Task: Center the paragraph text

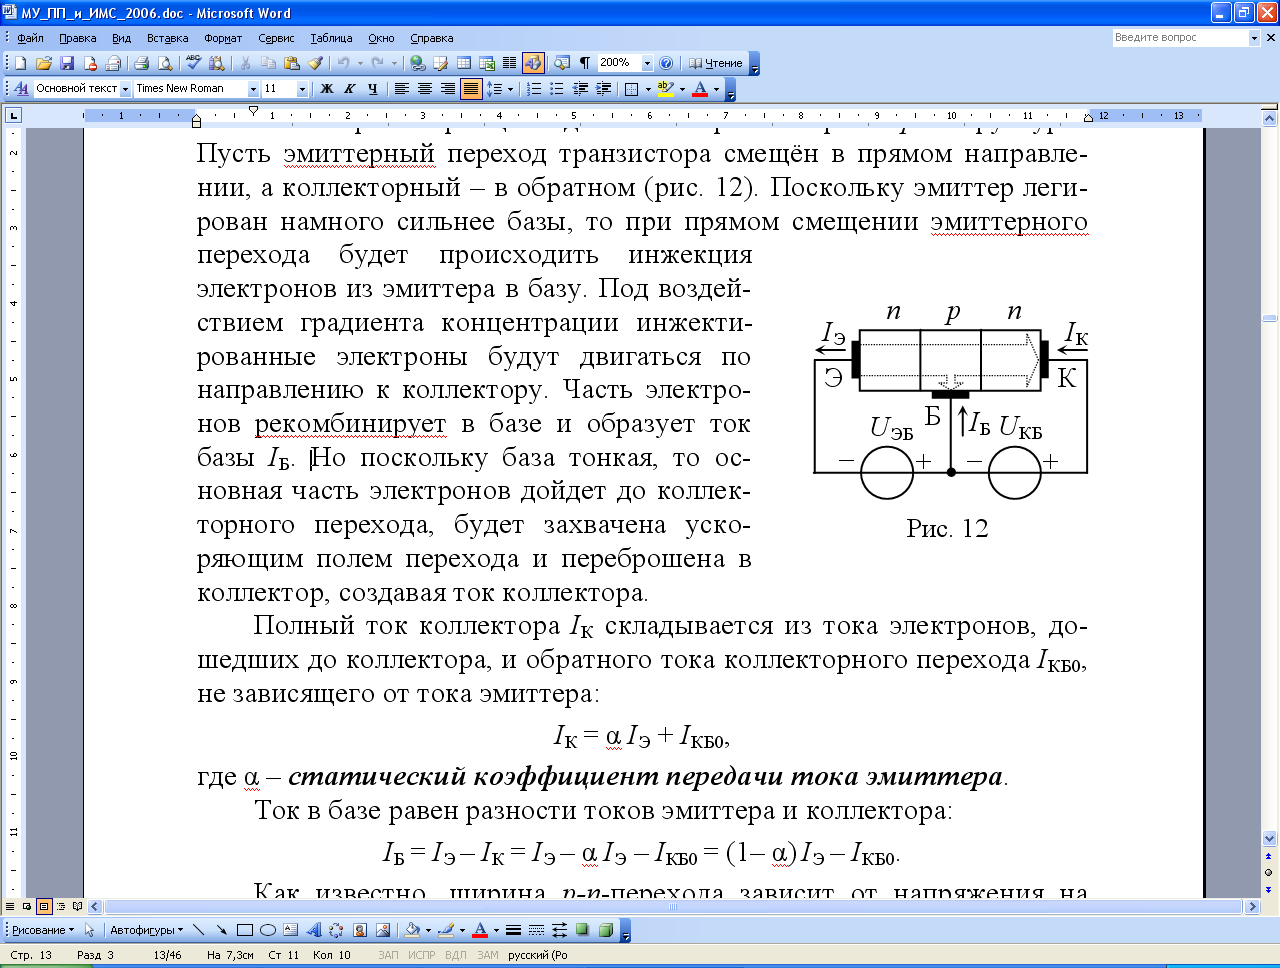Action: [x=425, y=89]
